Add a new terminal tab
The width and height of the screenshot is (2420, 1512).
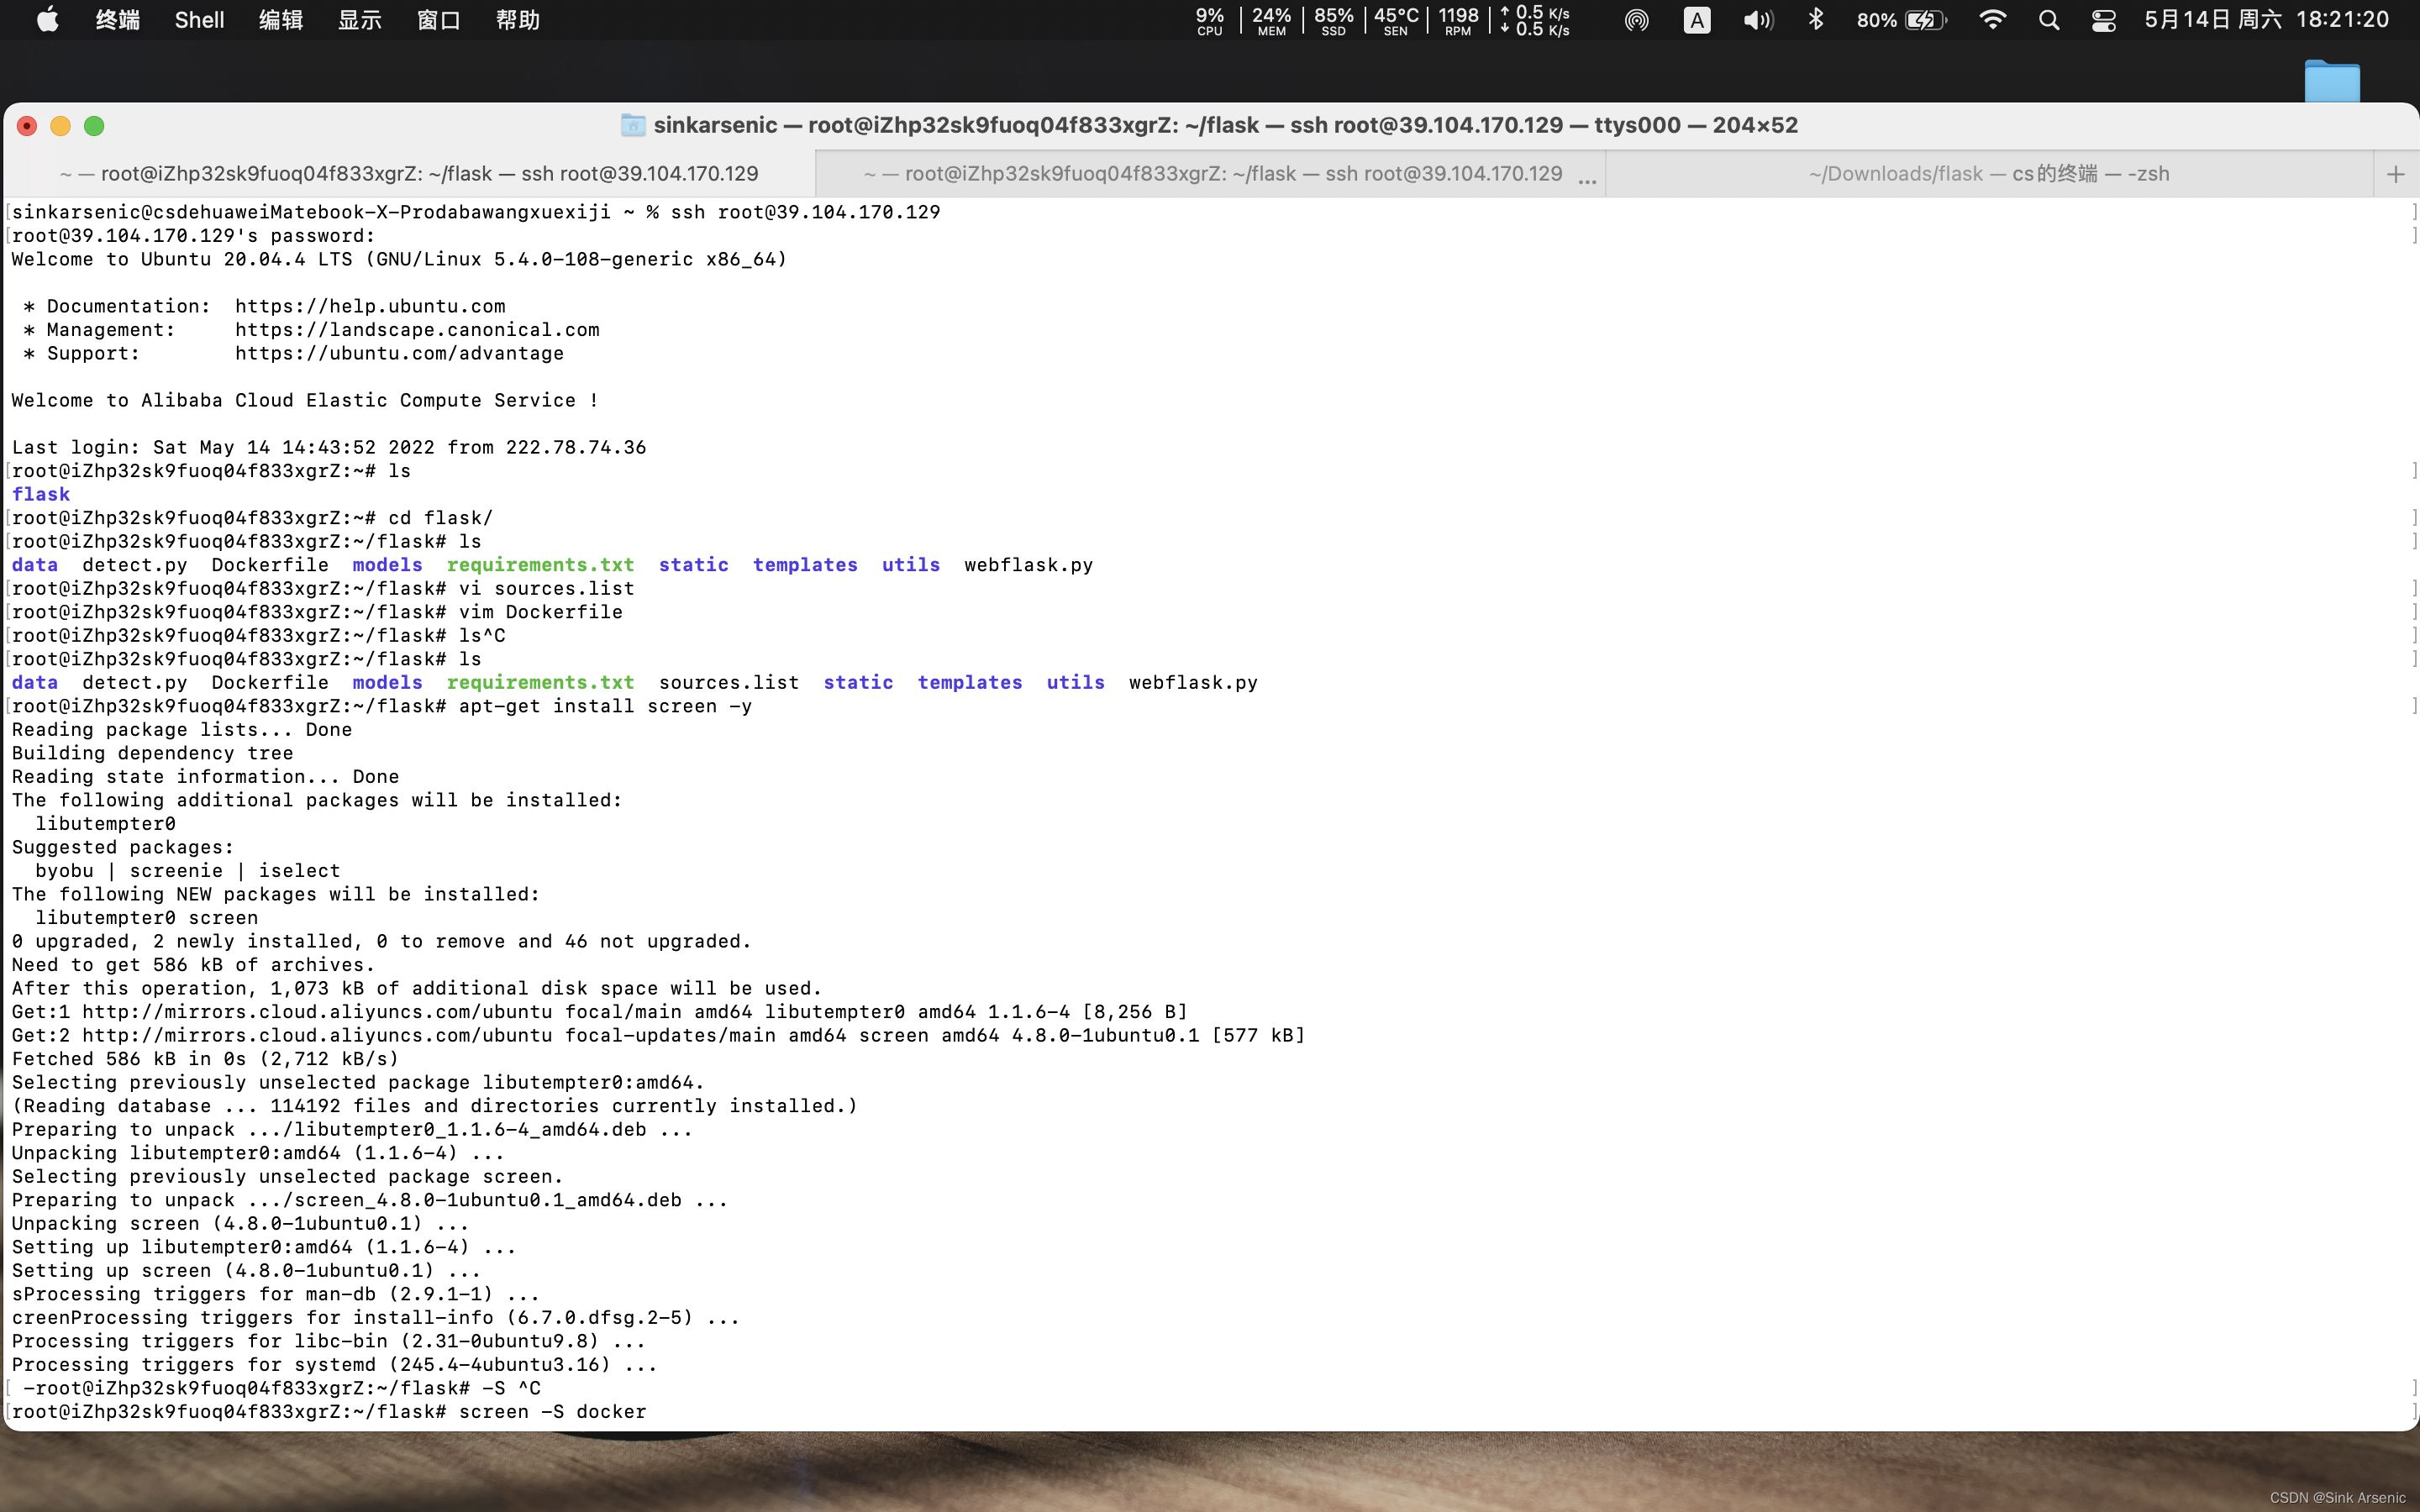pos(2395,174)
